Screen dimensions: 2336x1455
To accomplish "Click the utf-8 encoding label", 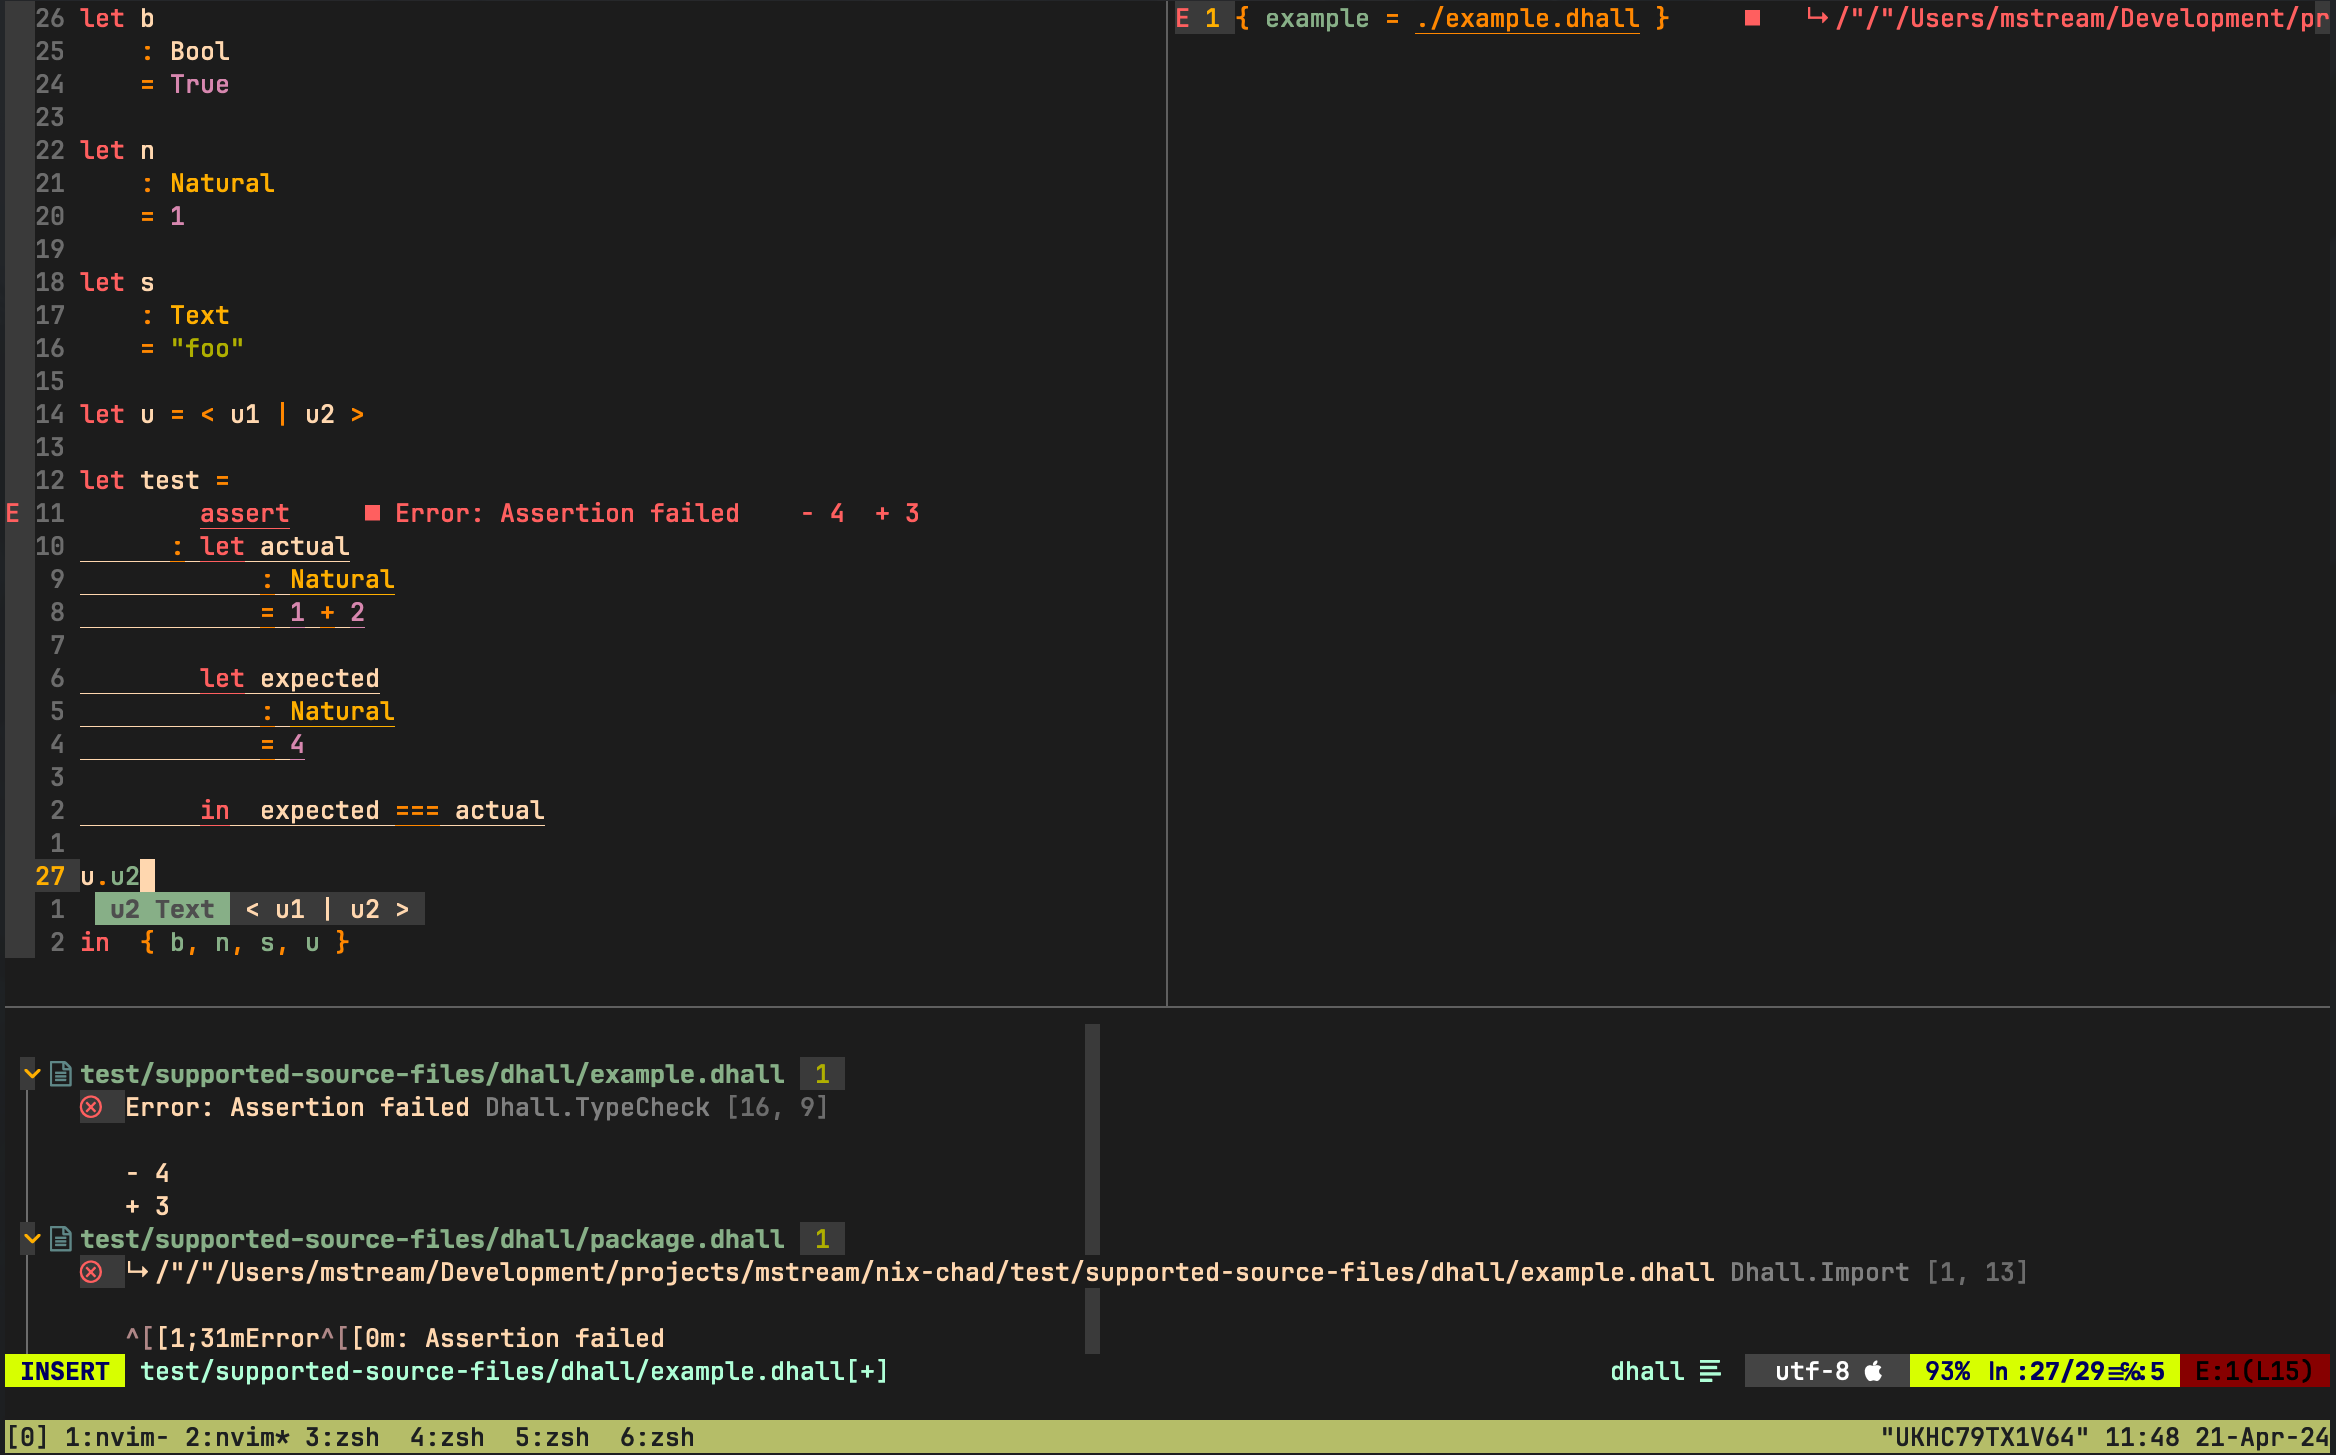I will (1812, 1371).
